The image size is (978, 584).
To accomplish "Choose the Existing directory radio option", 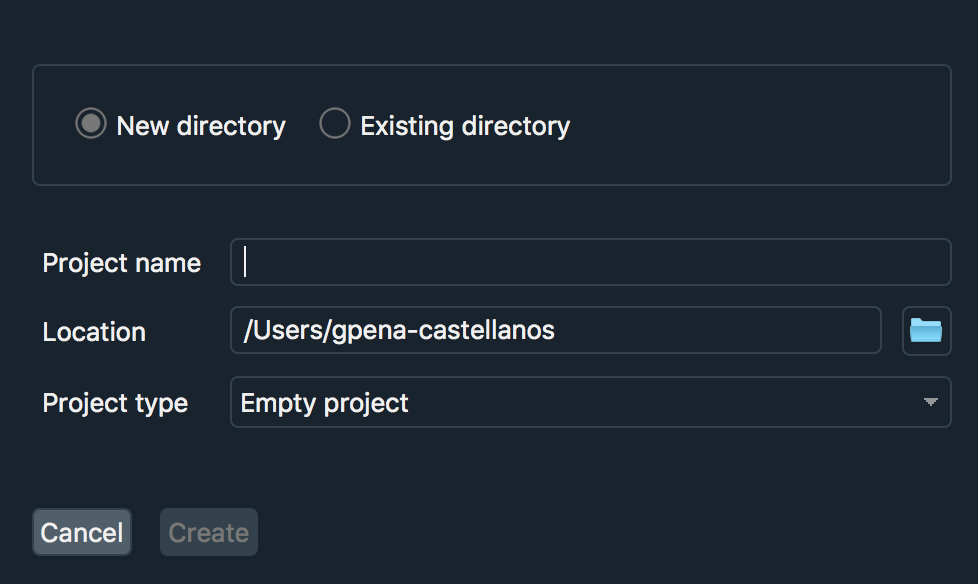I will click(x=334, y=124).
